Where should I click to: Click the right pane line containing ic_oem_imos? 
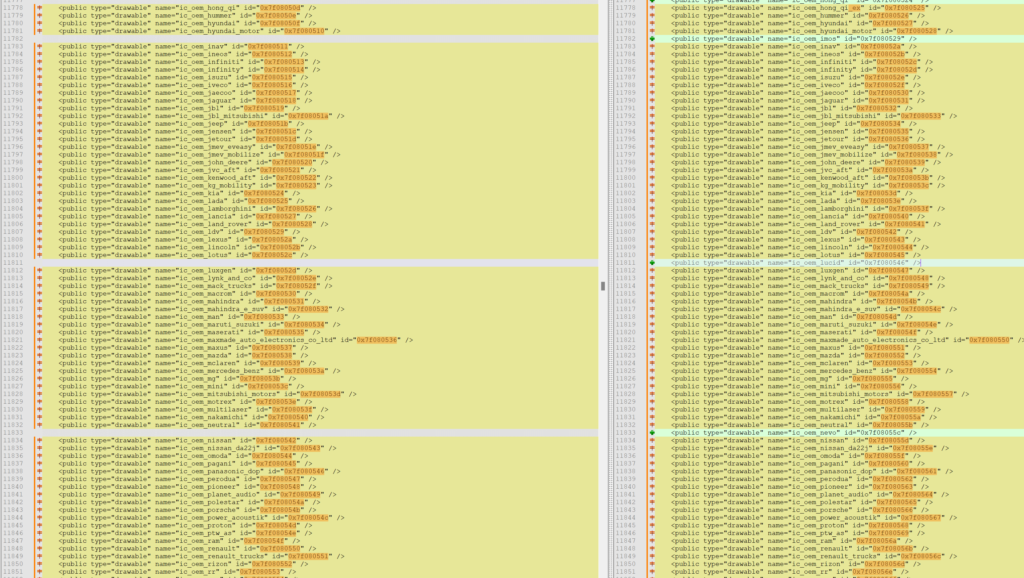[793, 39]
